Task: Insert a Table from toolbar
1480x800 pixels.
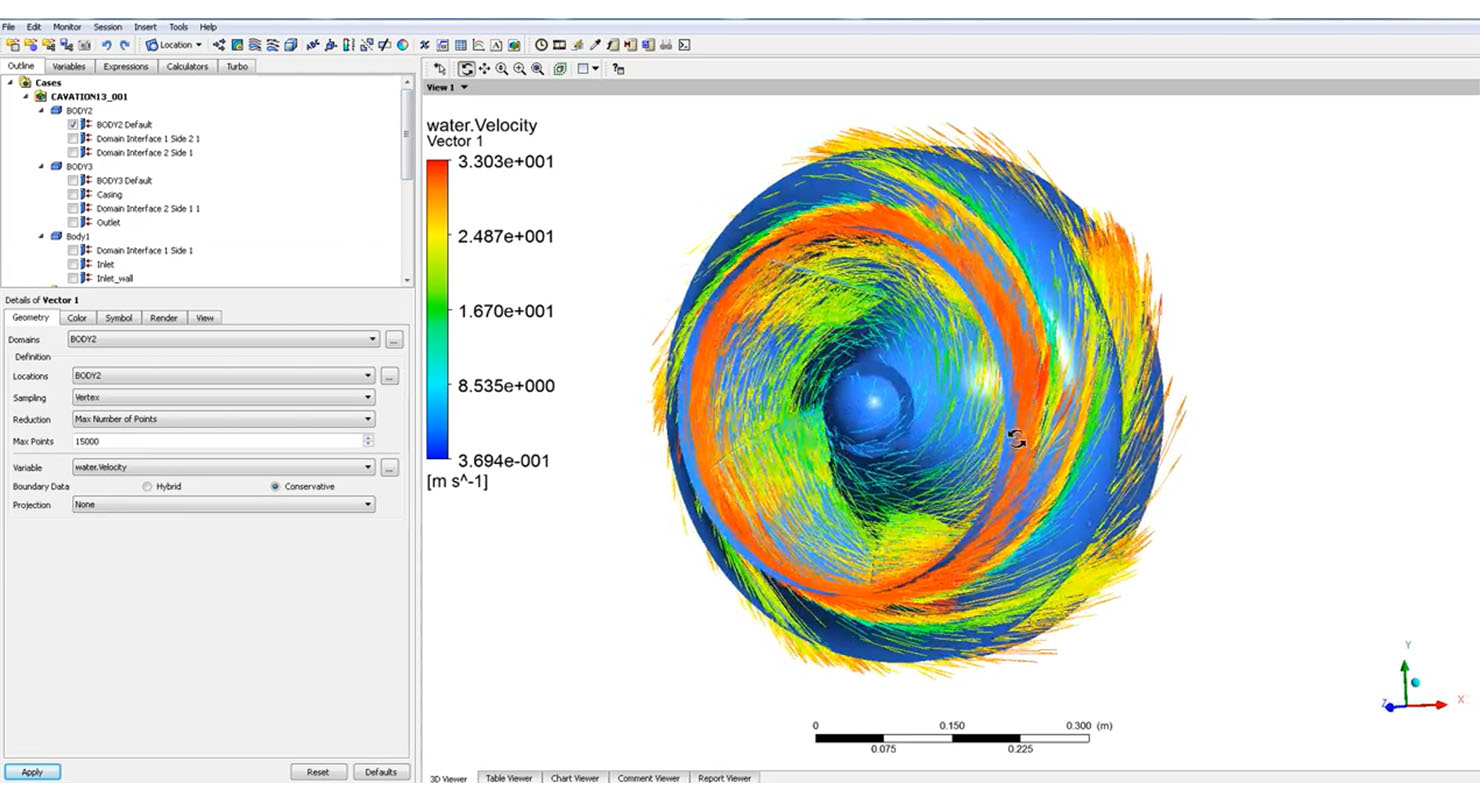Action: [x=460, y=45]
